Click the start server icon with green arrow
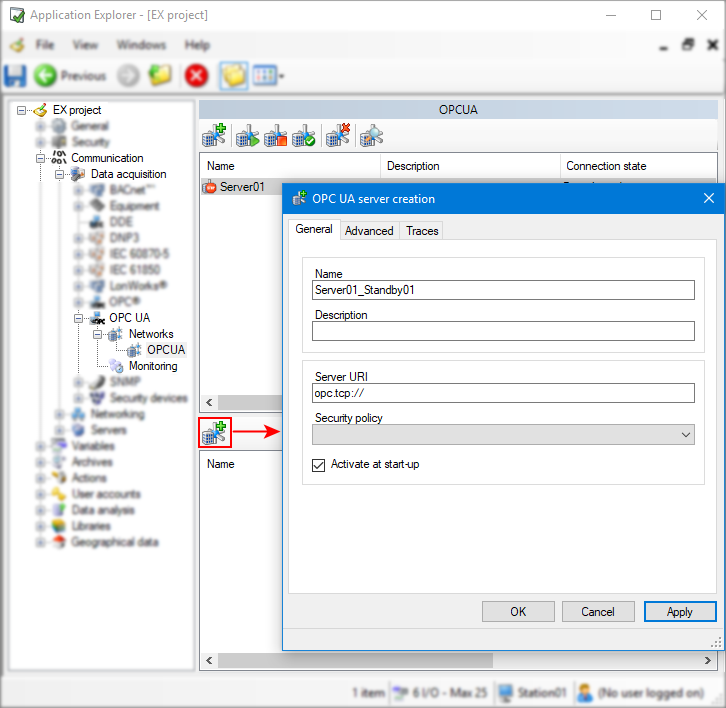The image size is (726, 708). pyautogui.click(x=247, y=136)
